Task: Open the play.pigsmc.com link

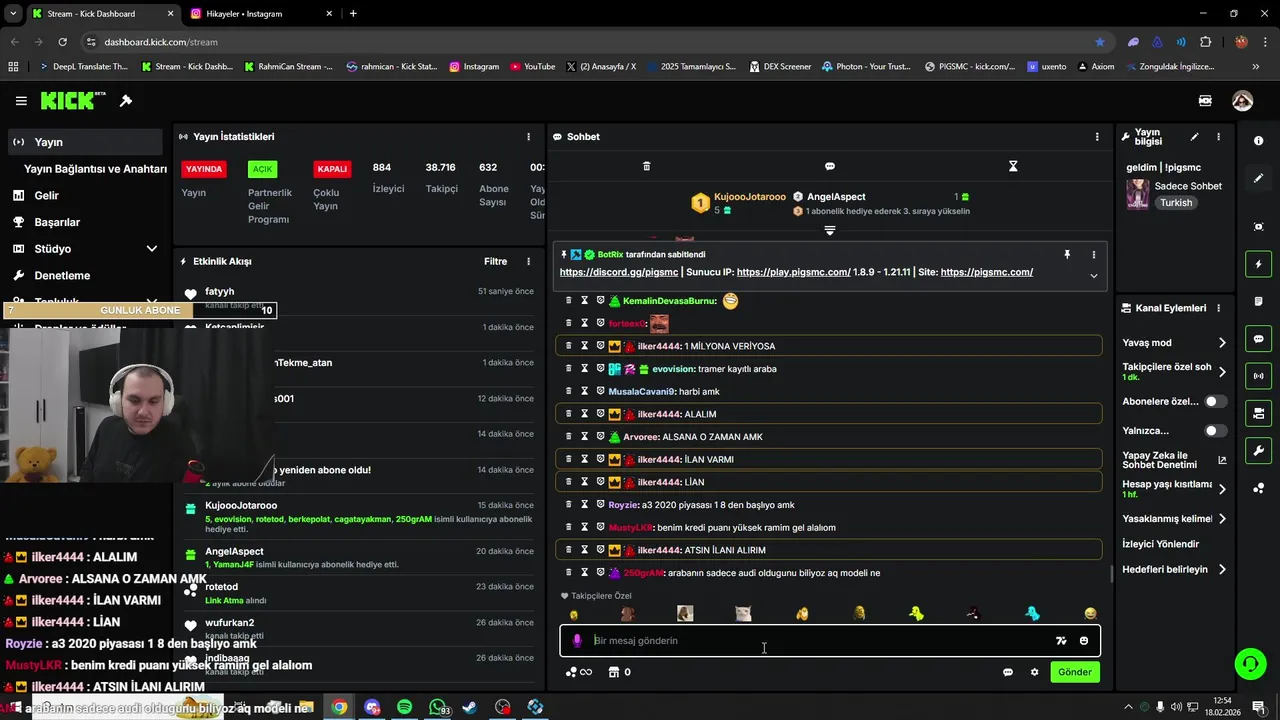Action: coord(793,272)
